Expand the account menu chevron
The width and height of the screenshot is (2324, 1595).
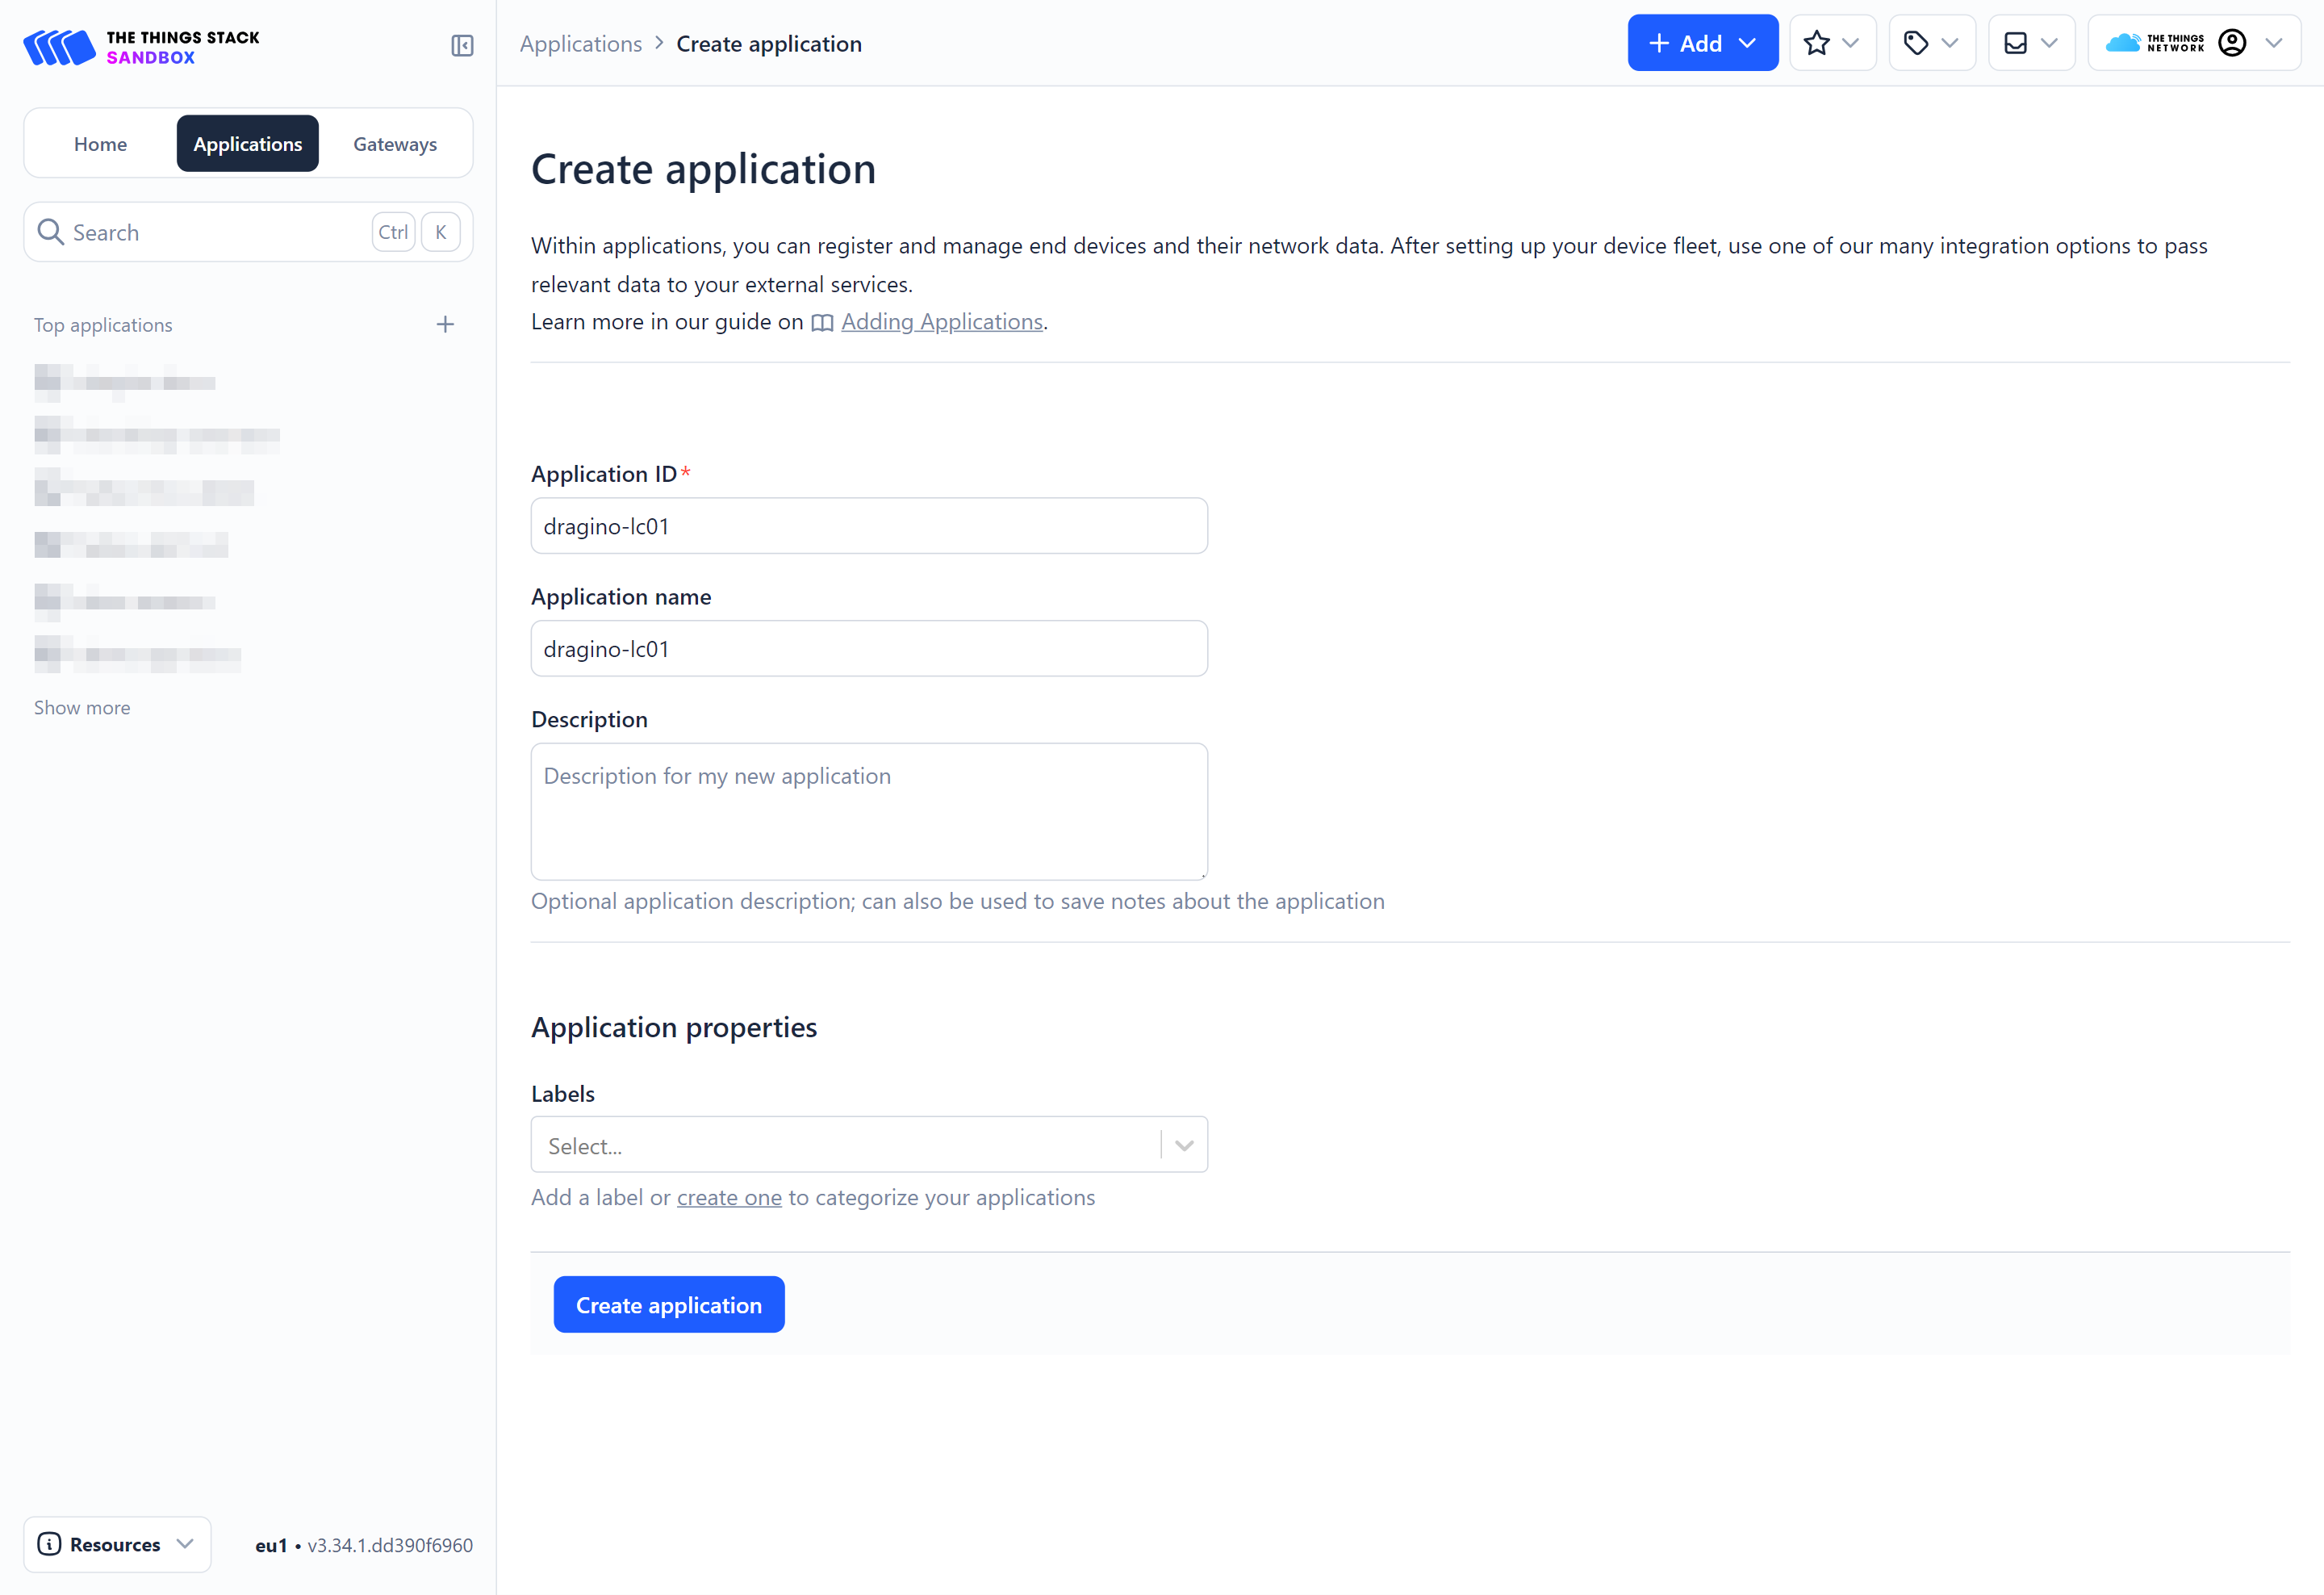[2273, 43]
